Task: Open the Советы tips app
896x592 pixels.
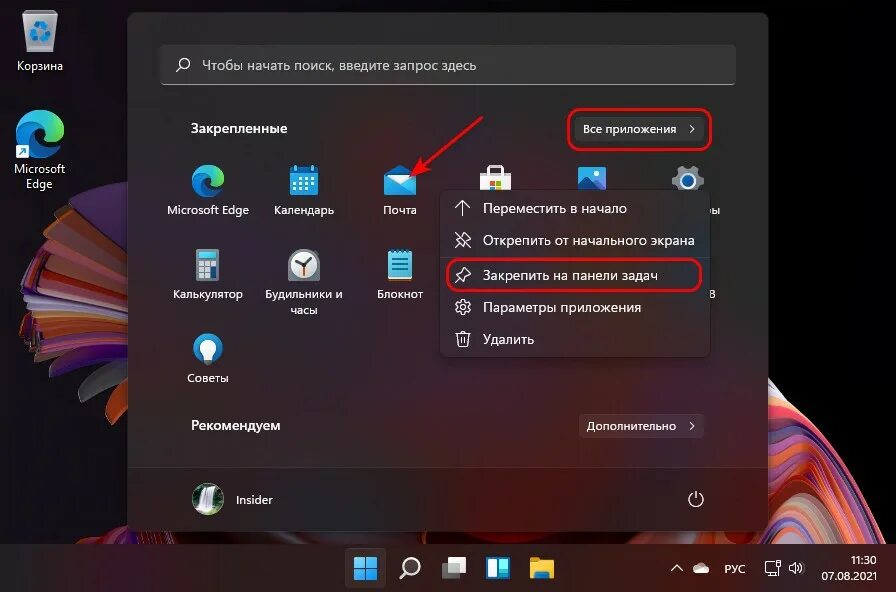Action: coord(207,358)
